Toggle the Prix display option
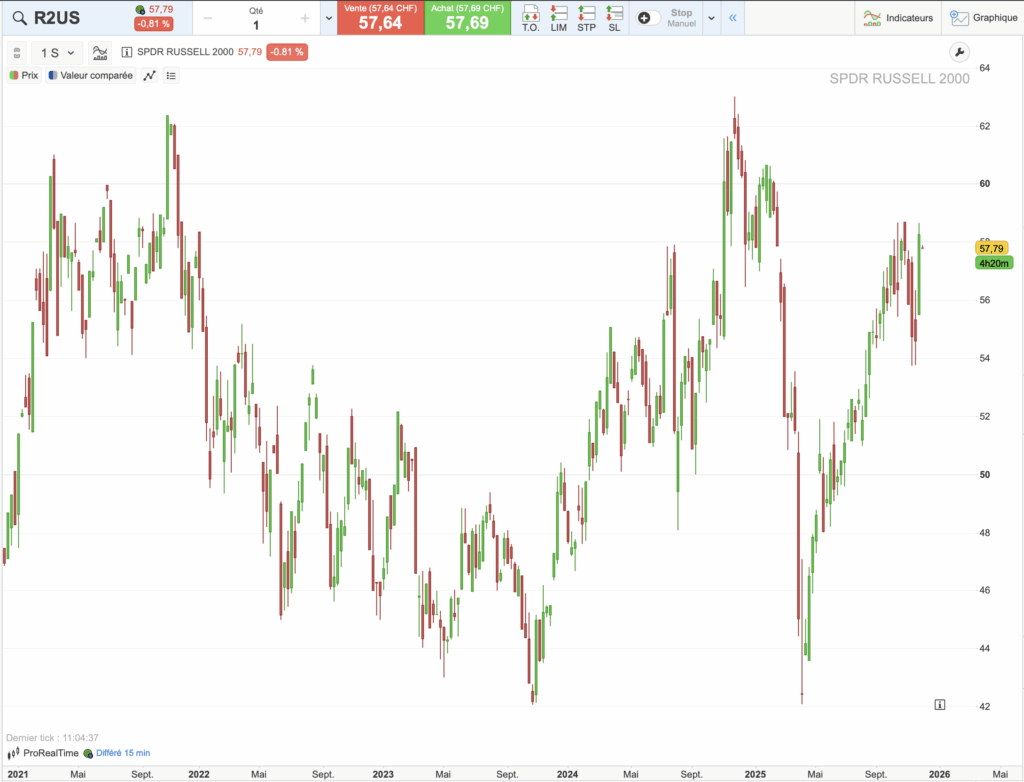This screenshot has width=1024, height=782. [24, 75]
